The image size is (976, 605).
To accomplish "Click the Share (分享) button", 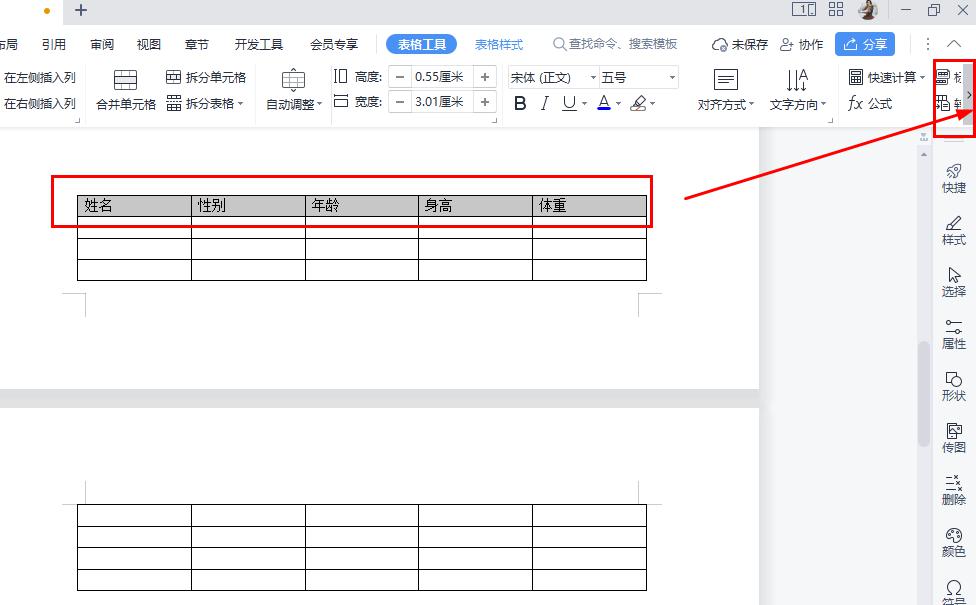I will coord(865,44).
